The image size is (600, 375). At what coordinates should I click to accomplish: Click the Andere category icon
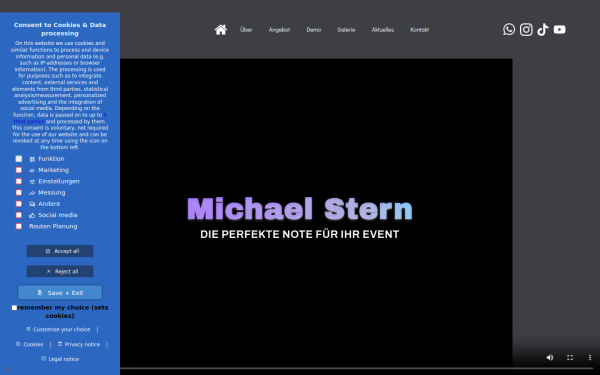coord(32,204)
